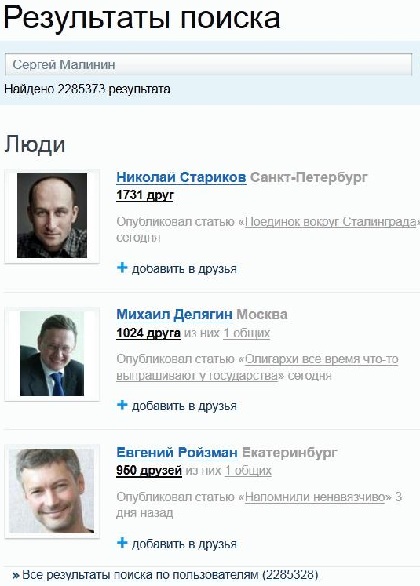View the 1731 друг friends list
This screenshot has width=420, height=586.
point(145,195)
